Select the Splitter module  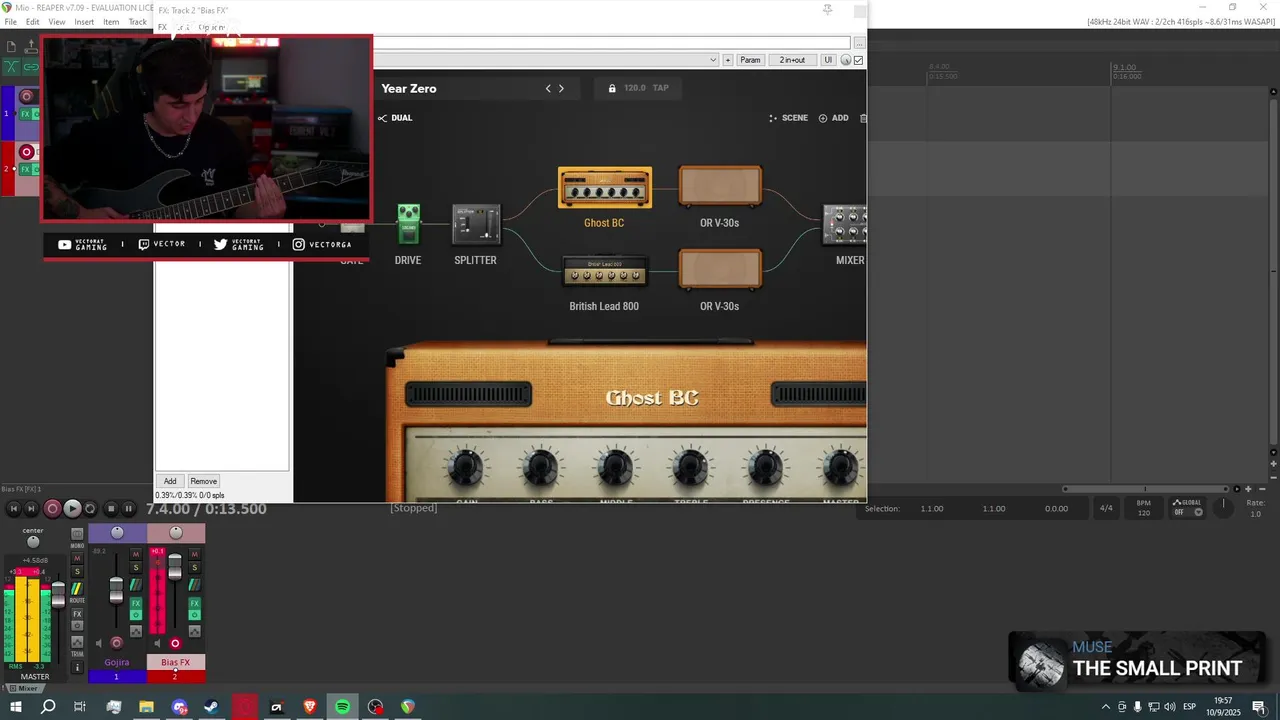[x=476, y=225]
